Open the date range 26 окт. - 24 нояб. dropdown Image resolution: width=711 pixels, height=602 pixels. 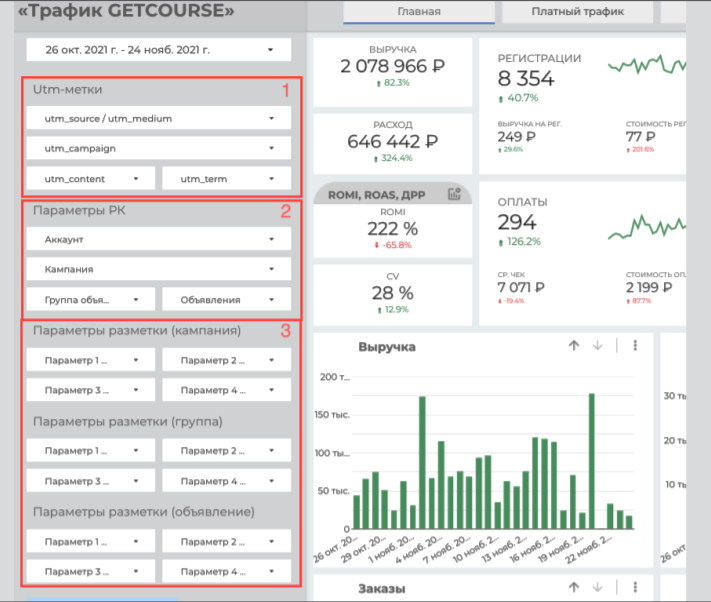coord(159,49)
